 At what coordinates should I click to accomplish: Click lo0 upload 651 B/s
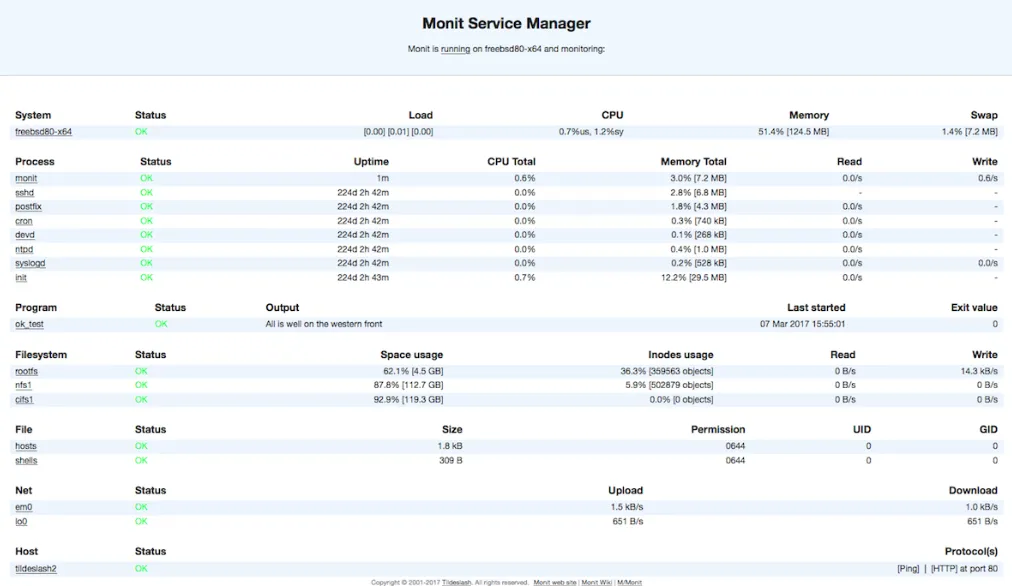click(x=627, y=521)
